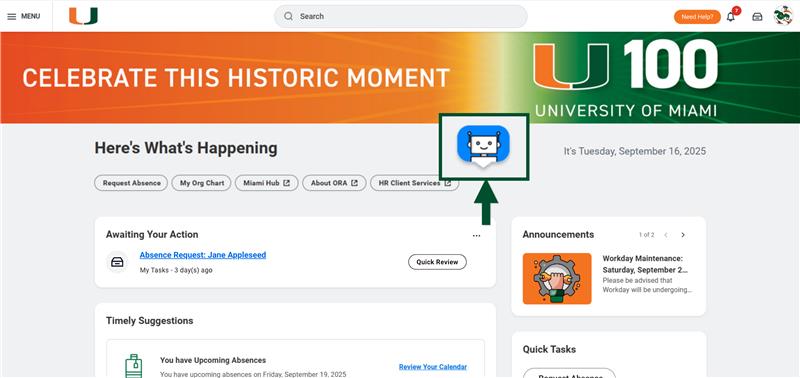
Task: Click the Quick Tasks heading
Action: 549,349
